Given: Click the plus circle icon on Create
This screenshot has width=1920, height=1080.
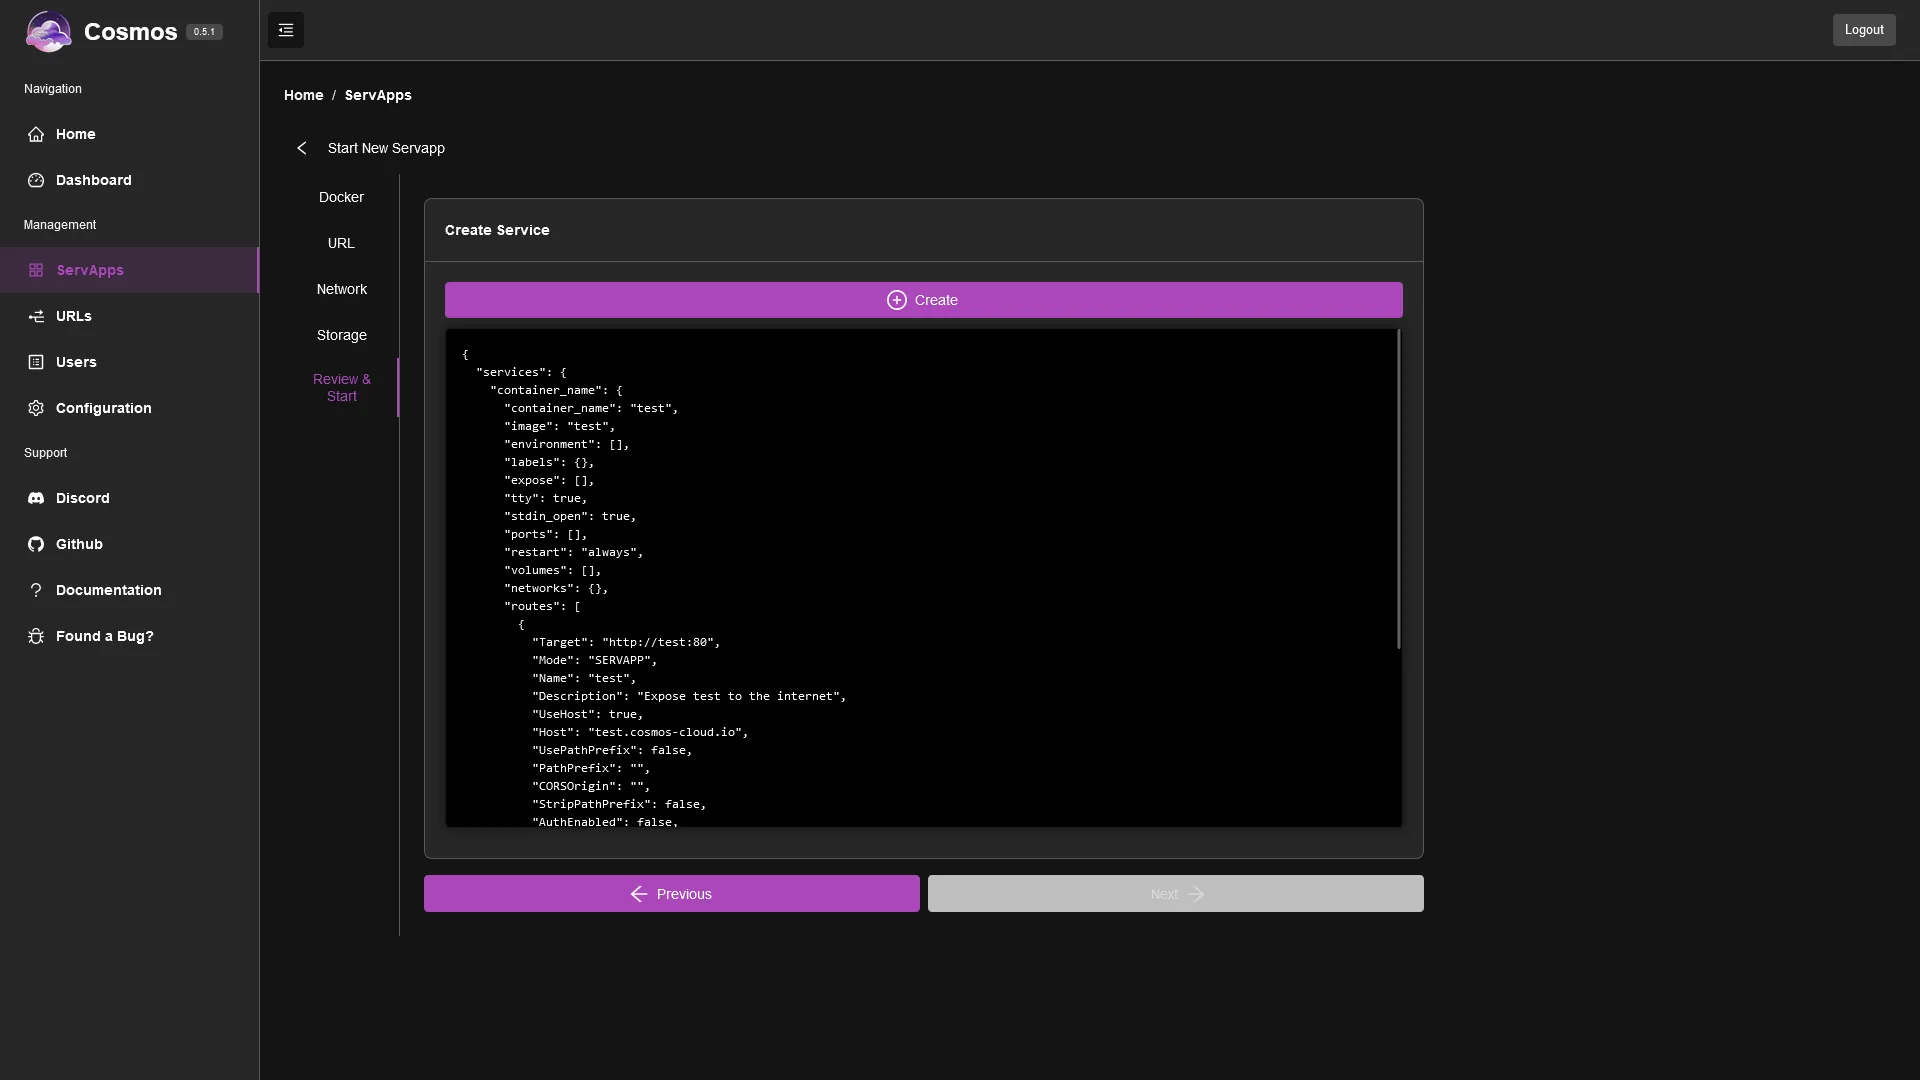Looking at the screenshot, I should [897, 300].
